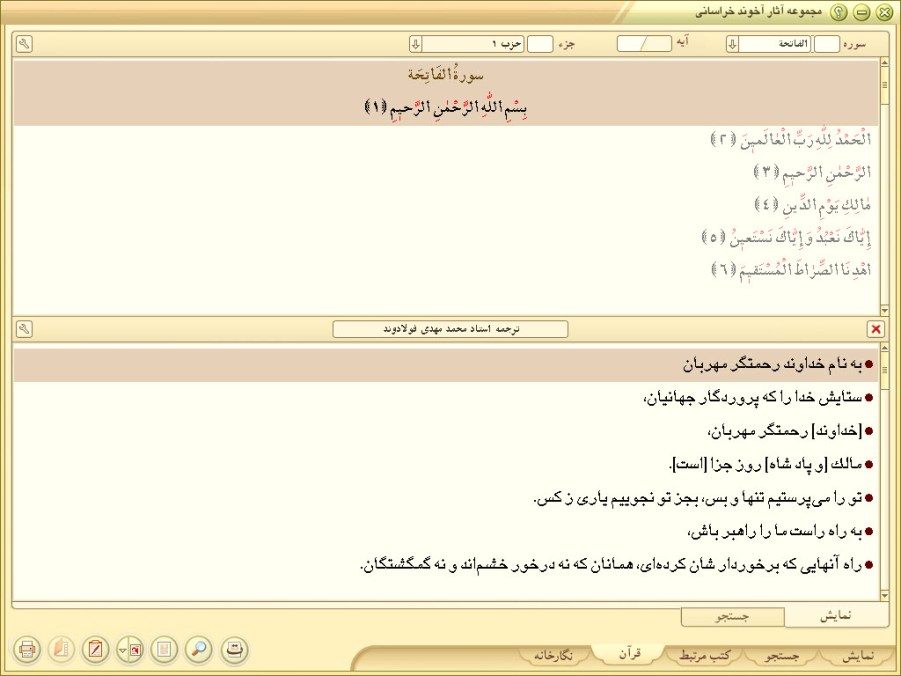Click the translation scroll icon

point(233,650)
